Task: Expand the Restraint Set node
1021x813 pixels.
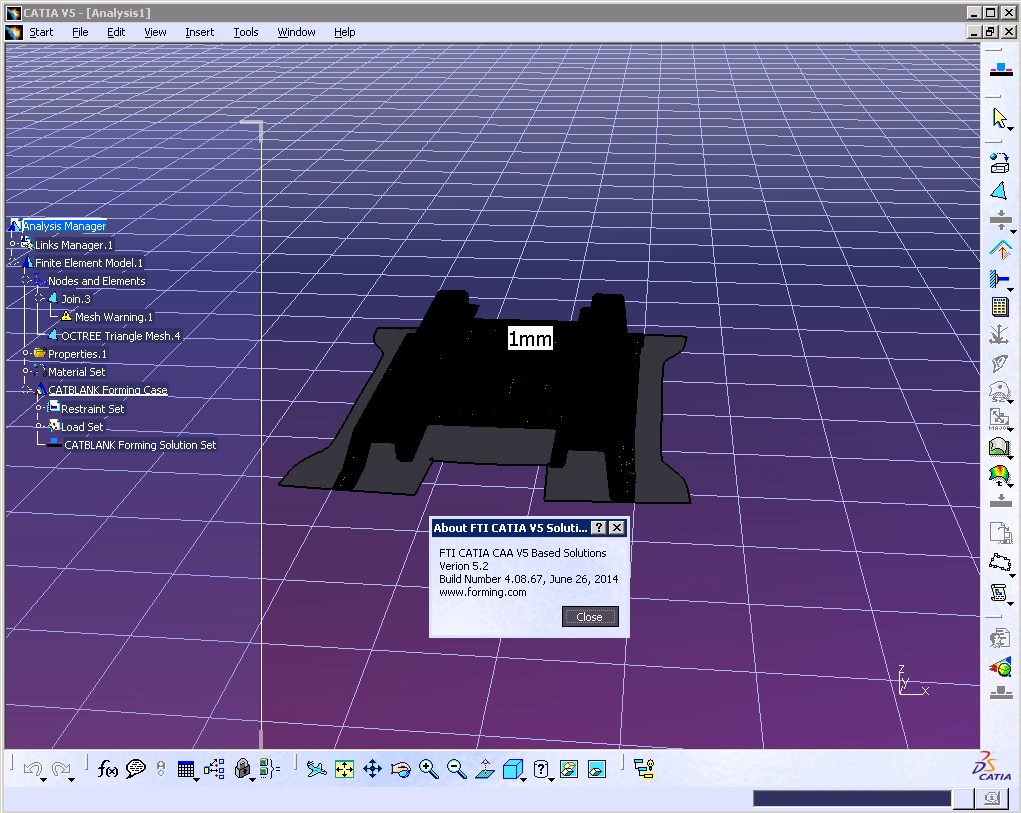Action: 38,407
